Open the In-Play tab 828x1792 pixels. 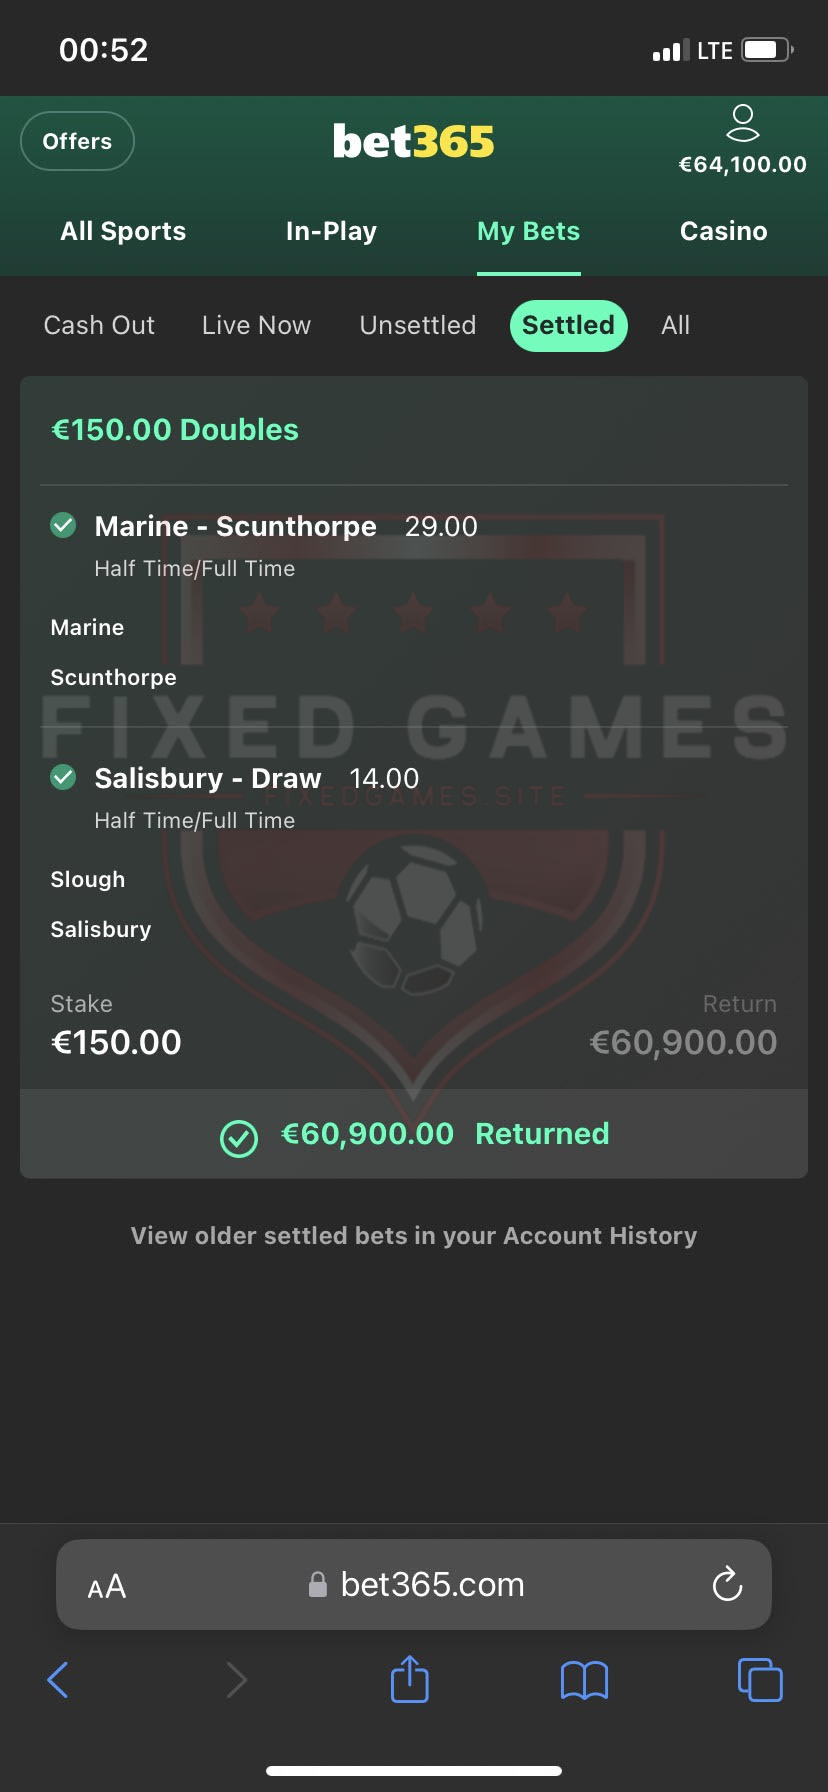[331, 231]
